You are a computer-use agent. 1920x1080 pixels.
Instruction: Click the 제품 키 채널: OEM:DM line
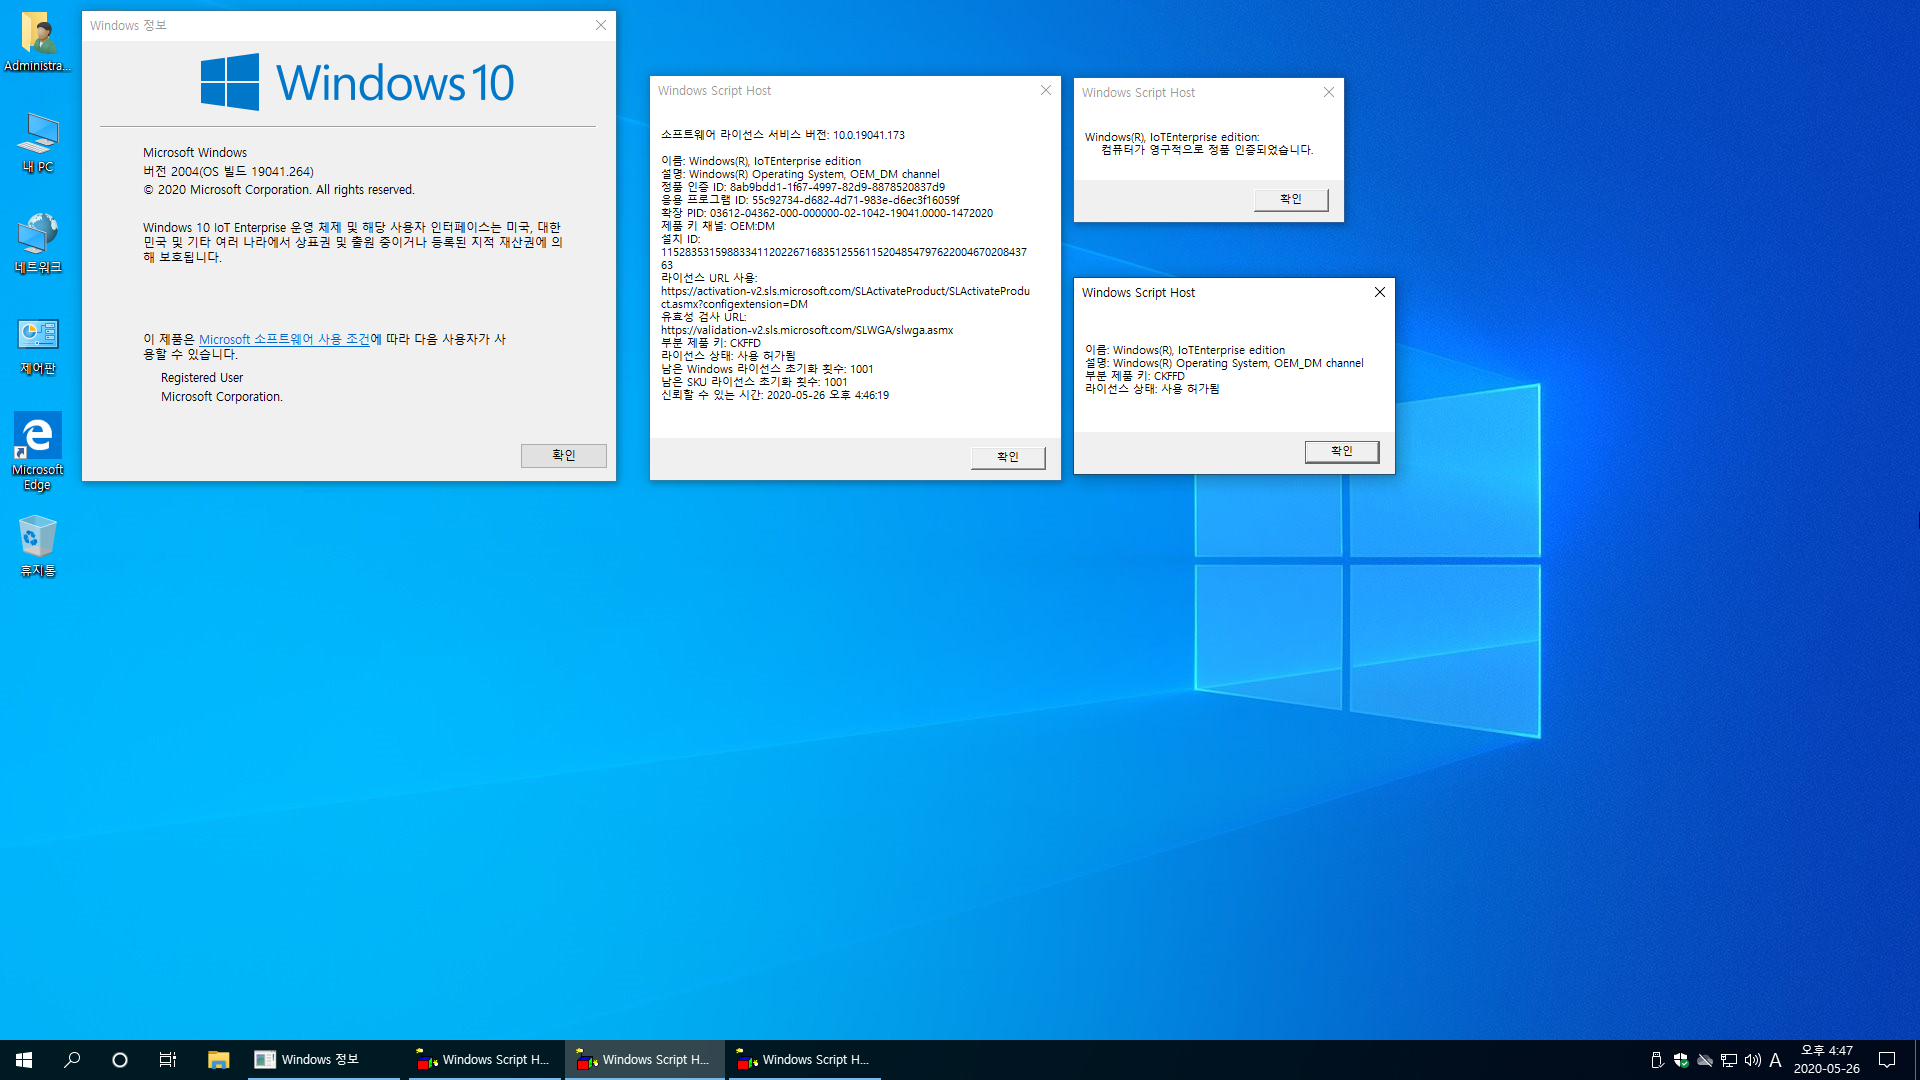(x=718, y=226)
